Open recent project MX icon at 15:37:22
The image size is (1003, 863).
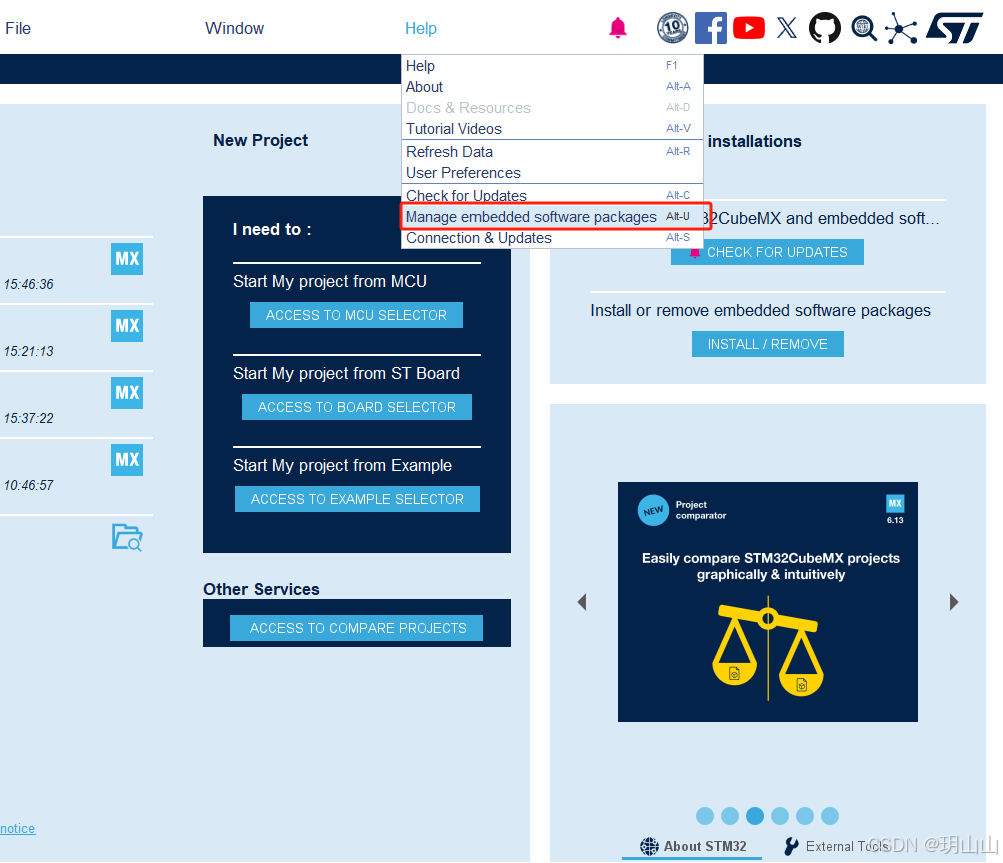click(127, 392)
